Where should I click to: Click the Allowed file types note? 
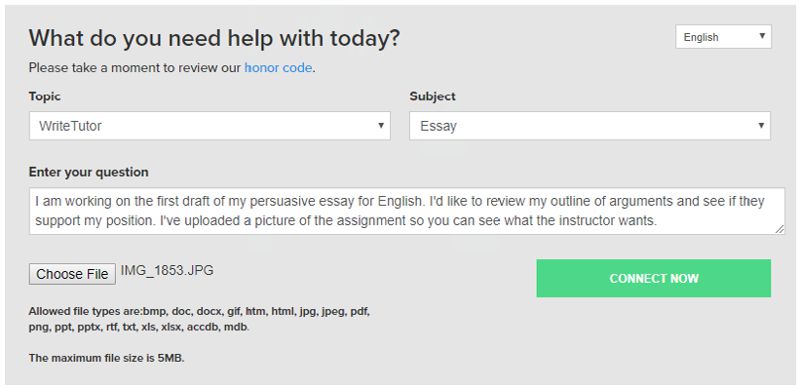(x=199, y=319)
